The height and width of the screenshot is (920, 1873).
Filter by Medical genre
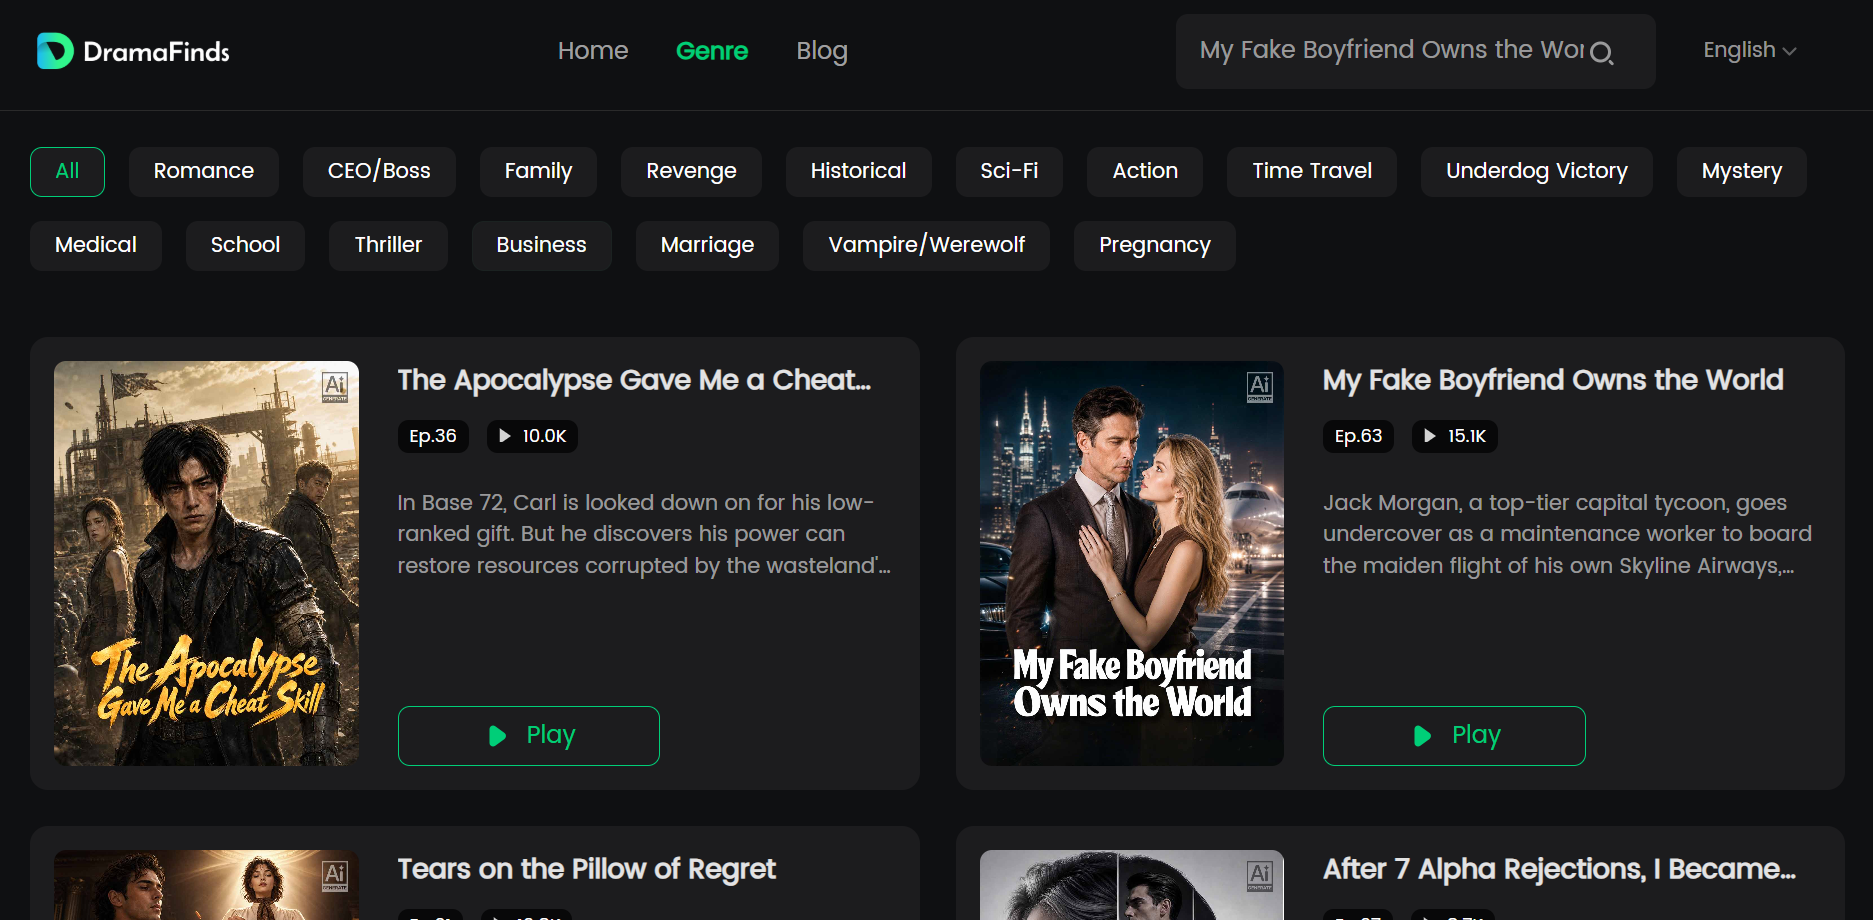click(x=96, y=246)
